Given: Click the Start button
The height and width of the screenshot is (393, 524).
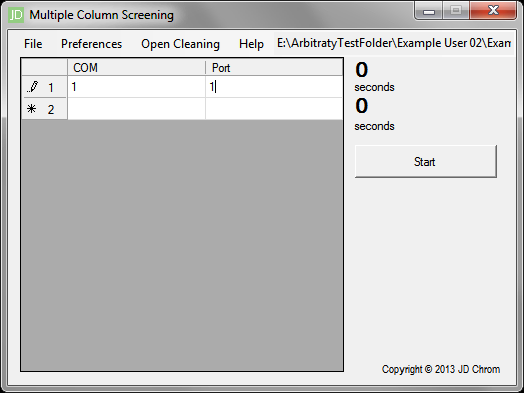Looking at the screenshot, I should 425,161.
